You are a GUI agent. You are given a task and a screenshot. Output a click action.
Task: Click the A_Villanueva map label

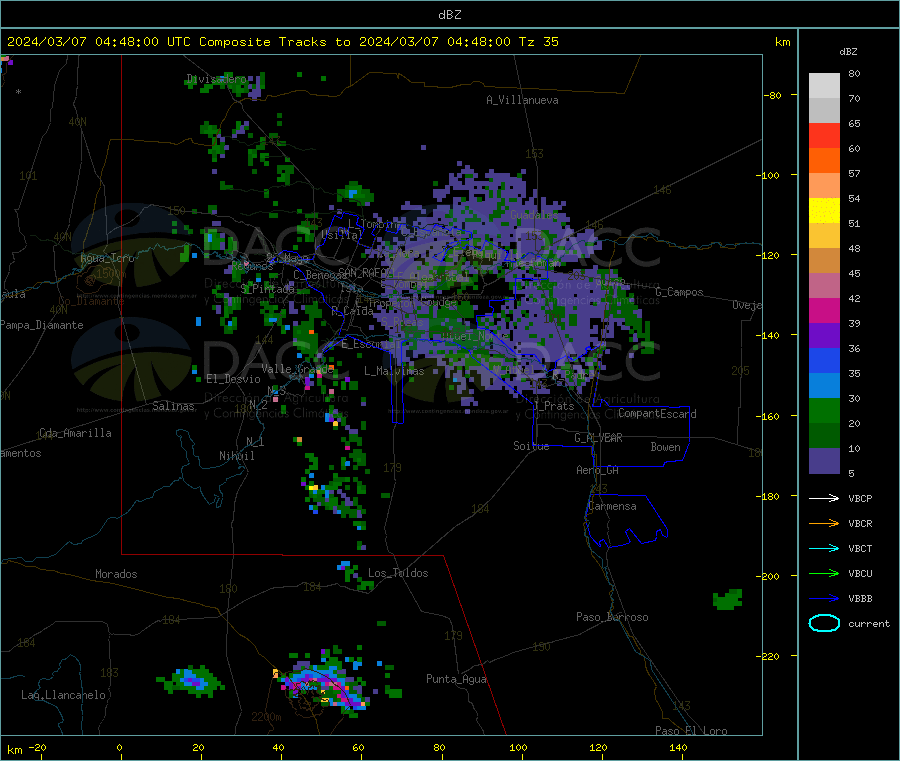522,100
